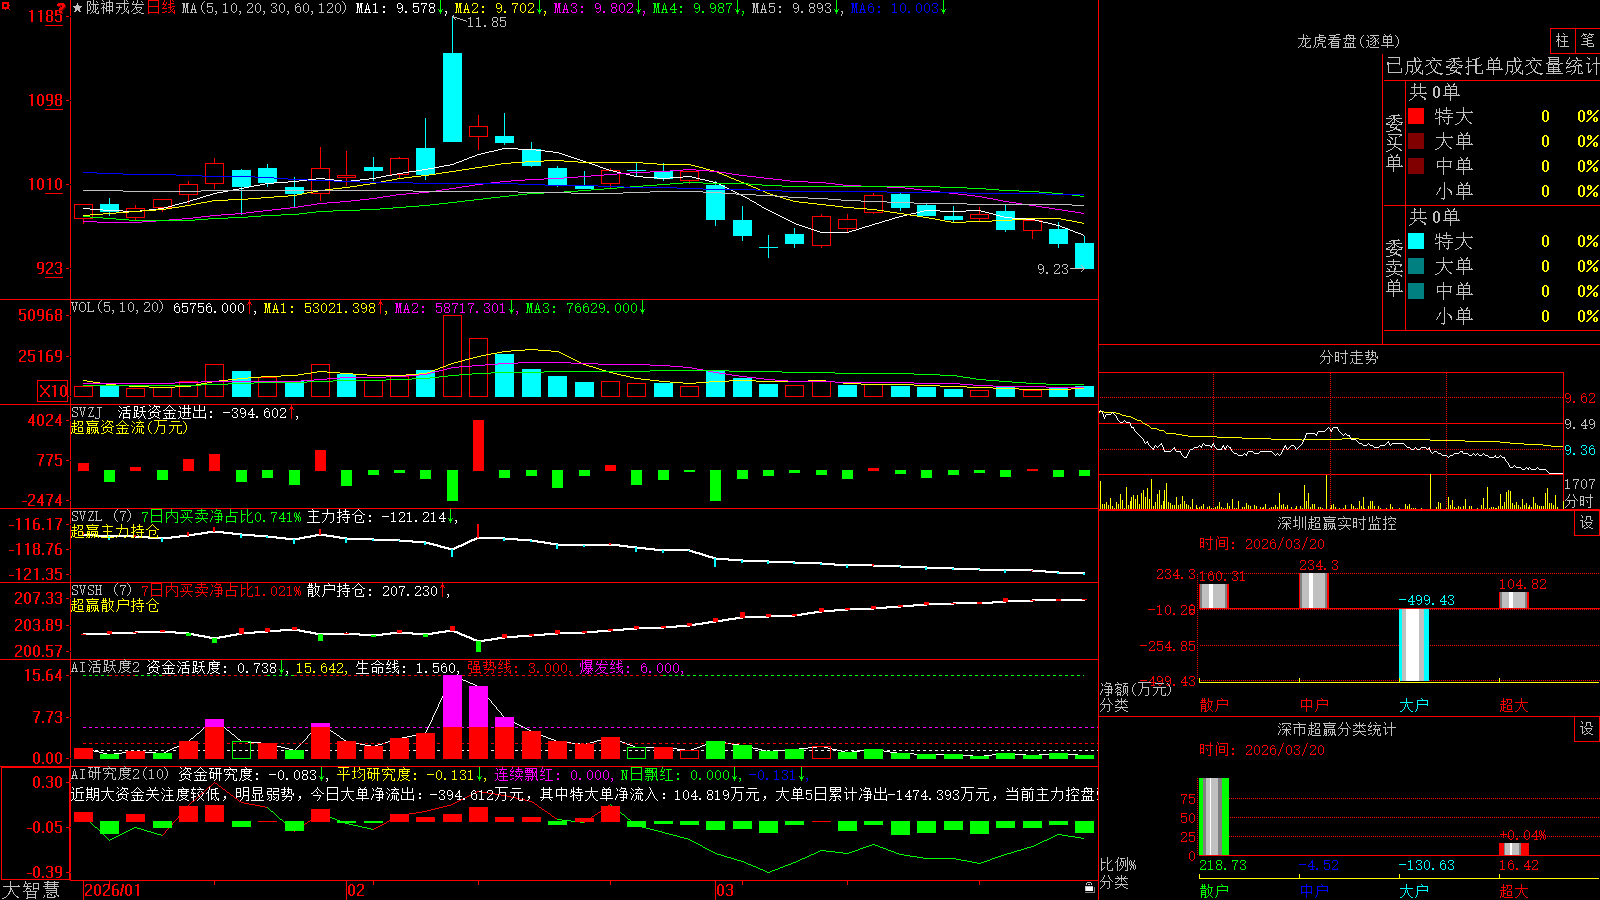Click the 散户 218.73 bar in 分类统计
The height and width of the screenshot is (900, 1600).
pyautogui.click(x=1213, y=816)
